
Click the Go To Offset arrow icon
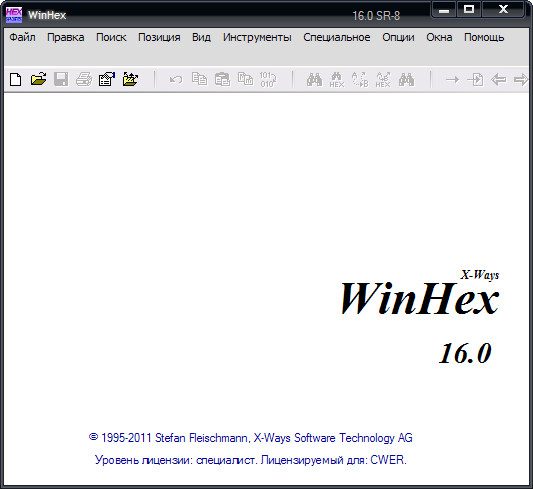(452, 80)
